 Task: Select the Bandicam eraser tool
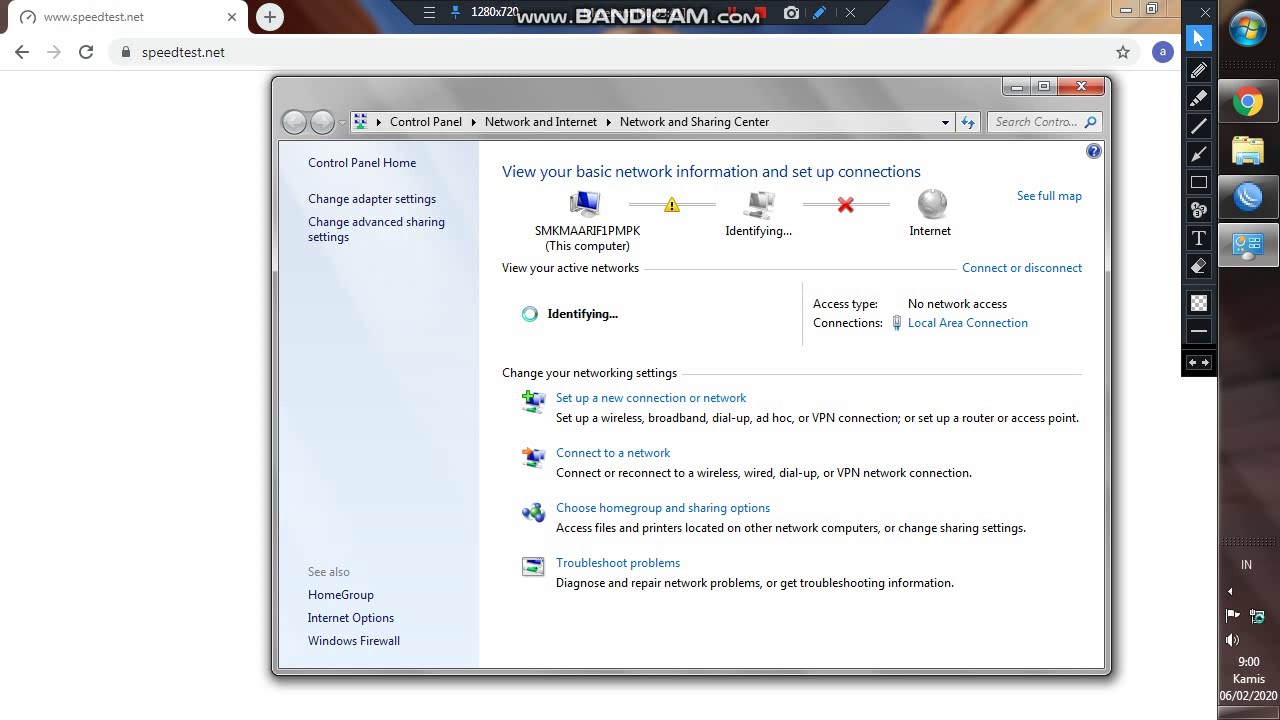pos(1199,266)
